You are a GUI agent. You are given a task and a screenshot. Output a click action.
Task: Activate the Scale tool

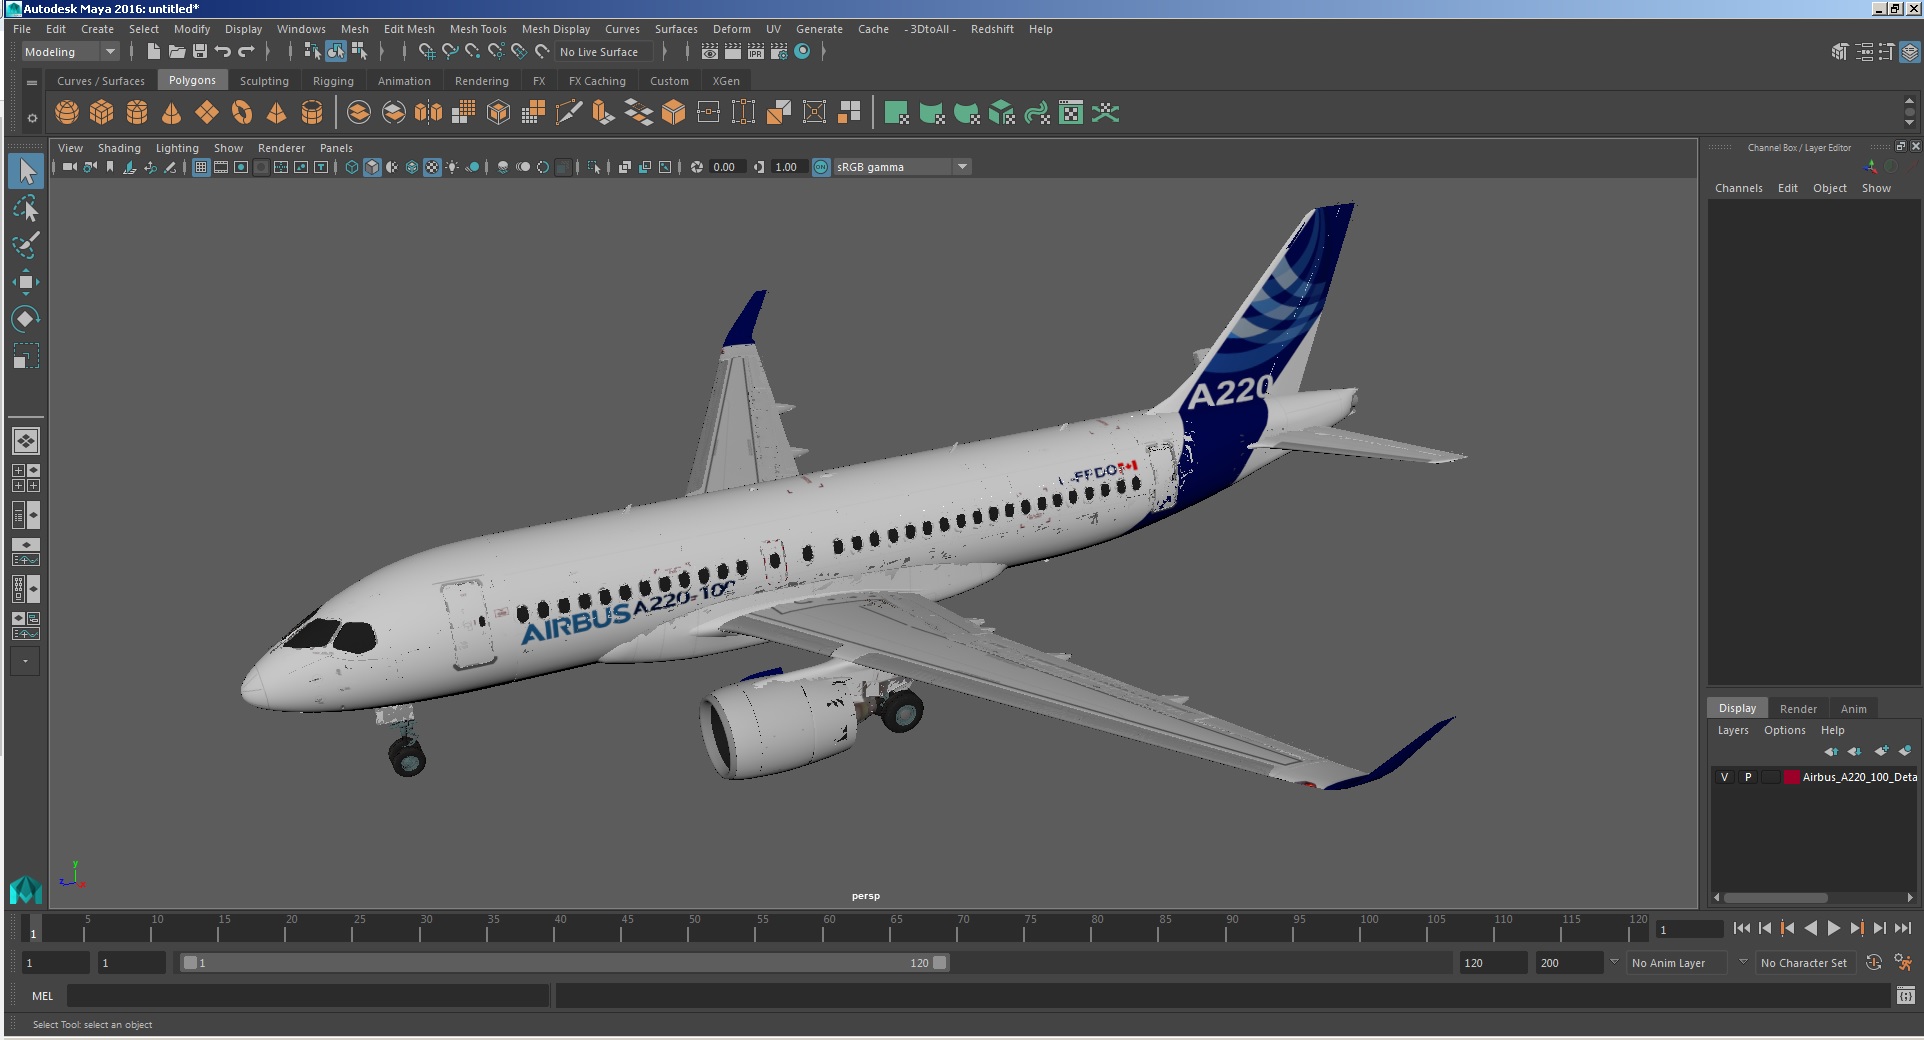click(26, 356)
